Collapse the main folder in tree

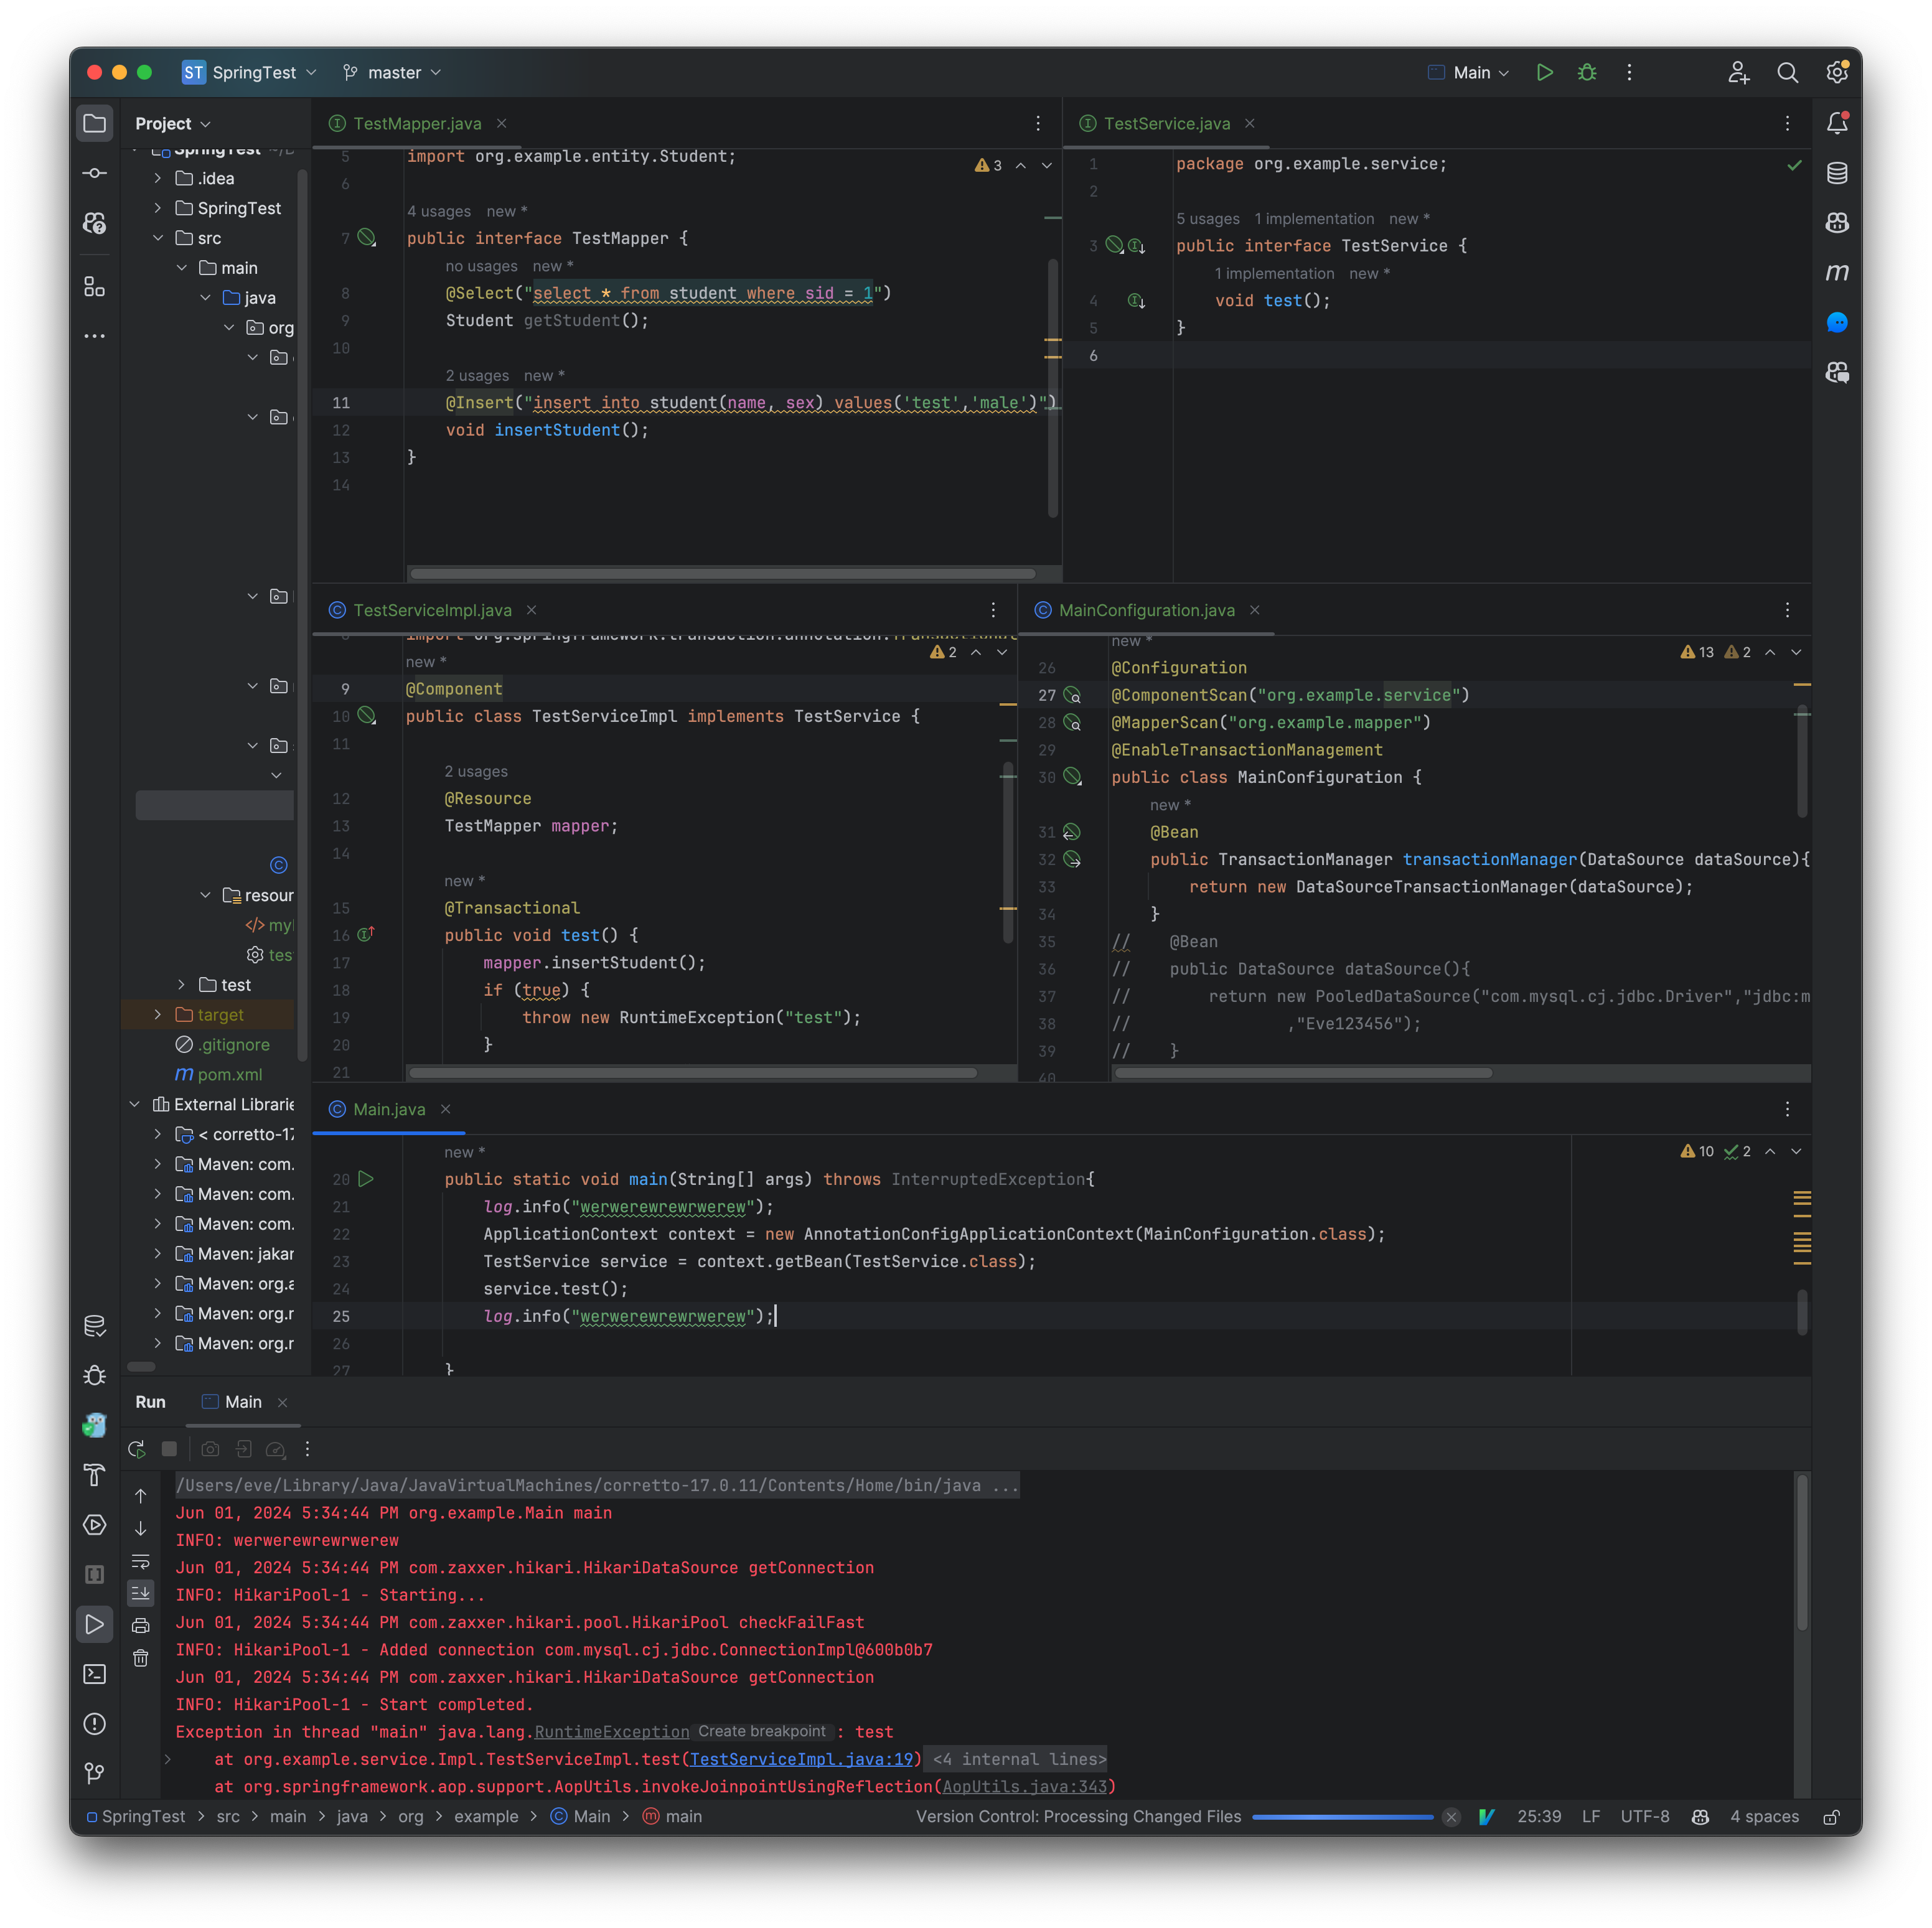pos(182,268)
